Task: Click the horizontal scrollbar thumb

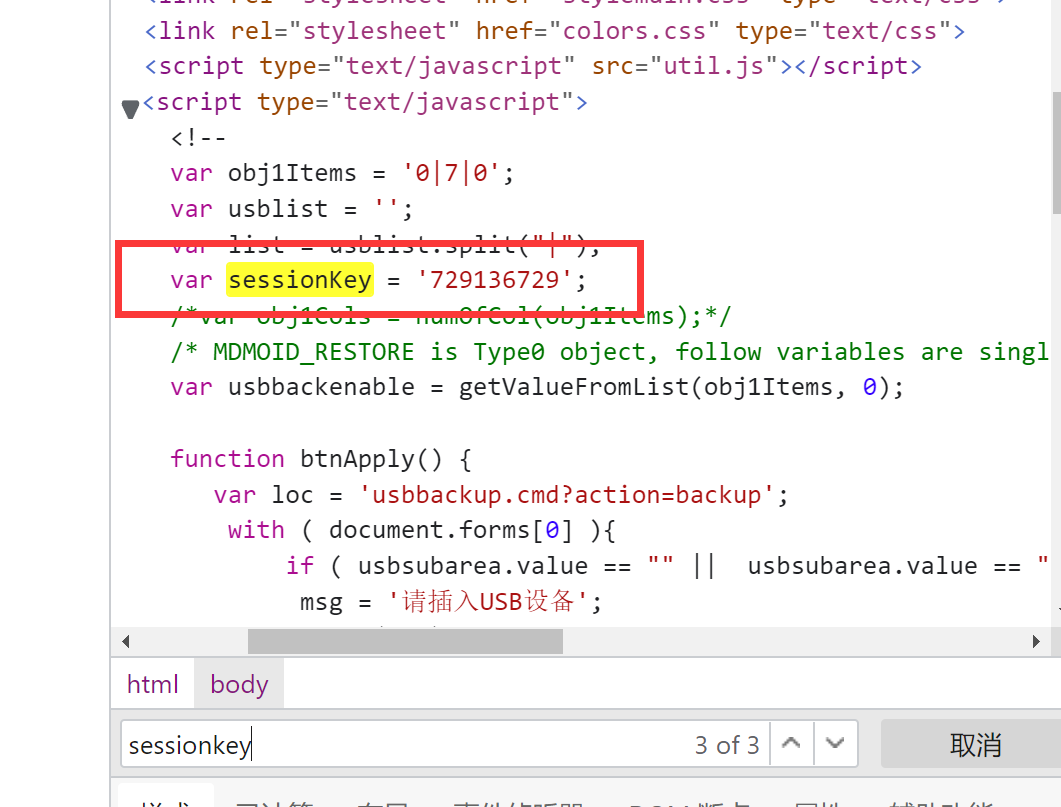Action: (405, 641)
